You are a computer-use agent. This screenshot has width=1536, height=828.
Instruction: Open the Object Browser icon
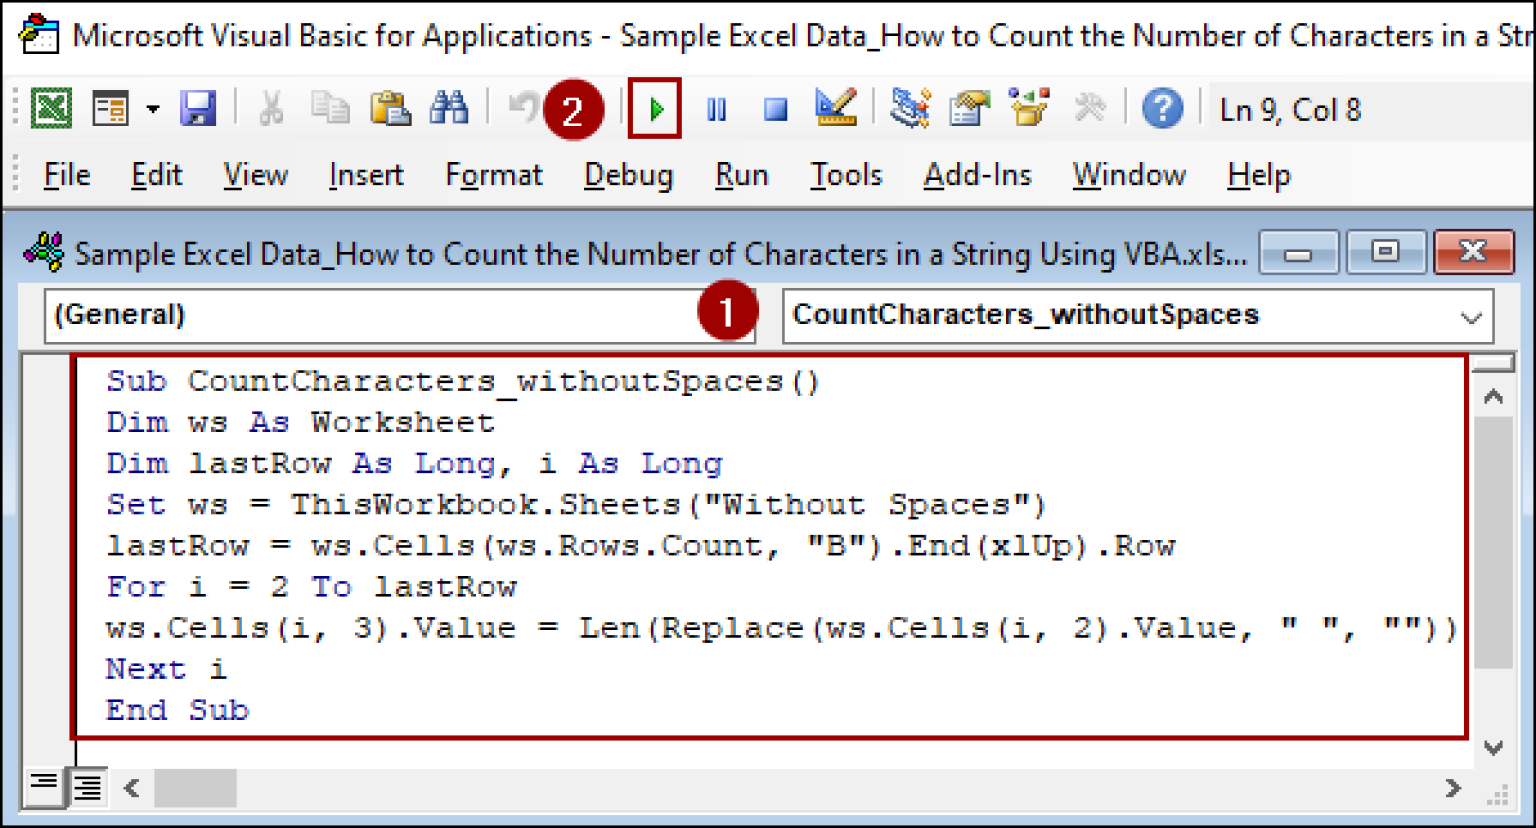tap(1029, 108)
